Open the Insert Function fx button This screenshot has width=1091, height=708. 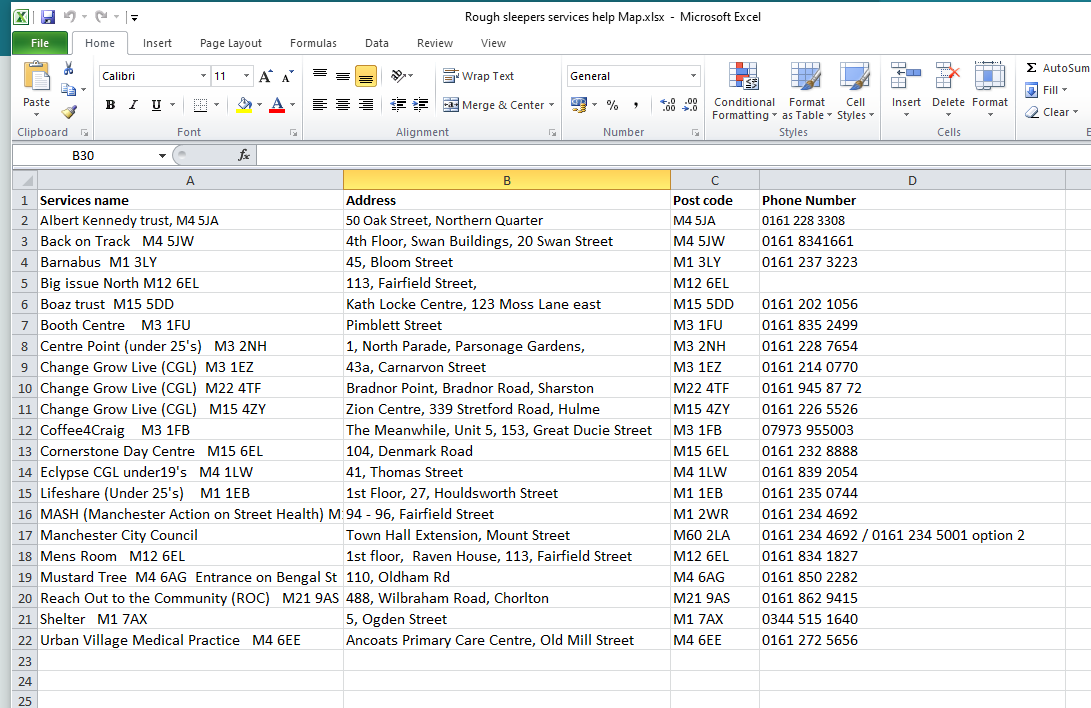[x=244, y=155]
